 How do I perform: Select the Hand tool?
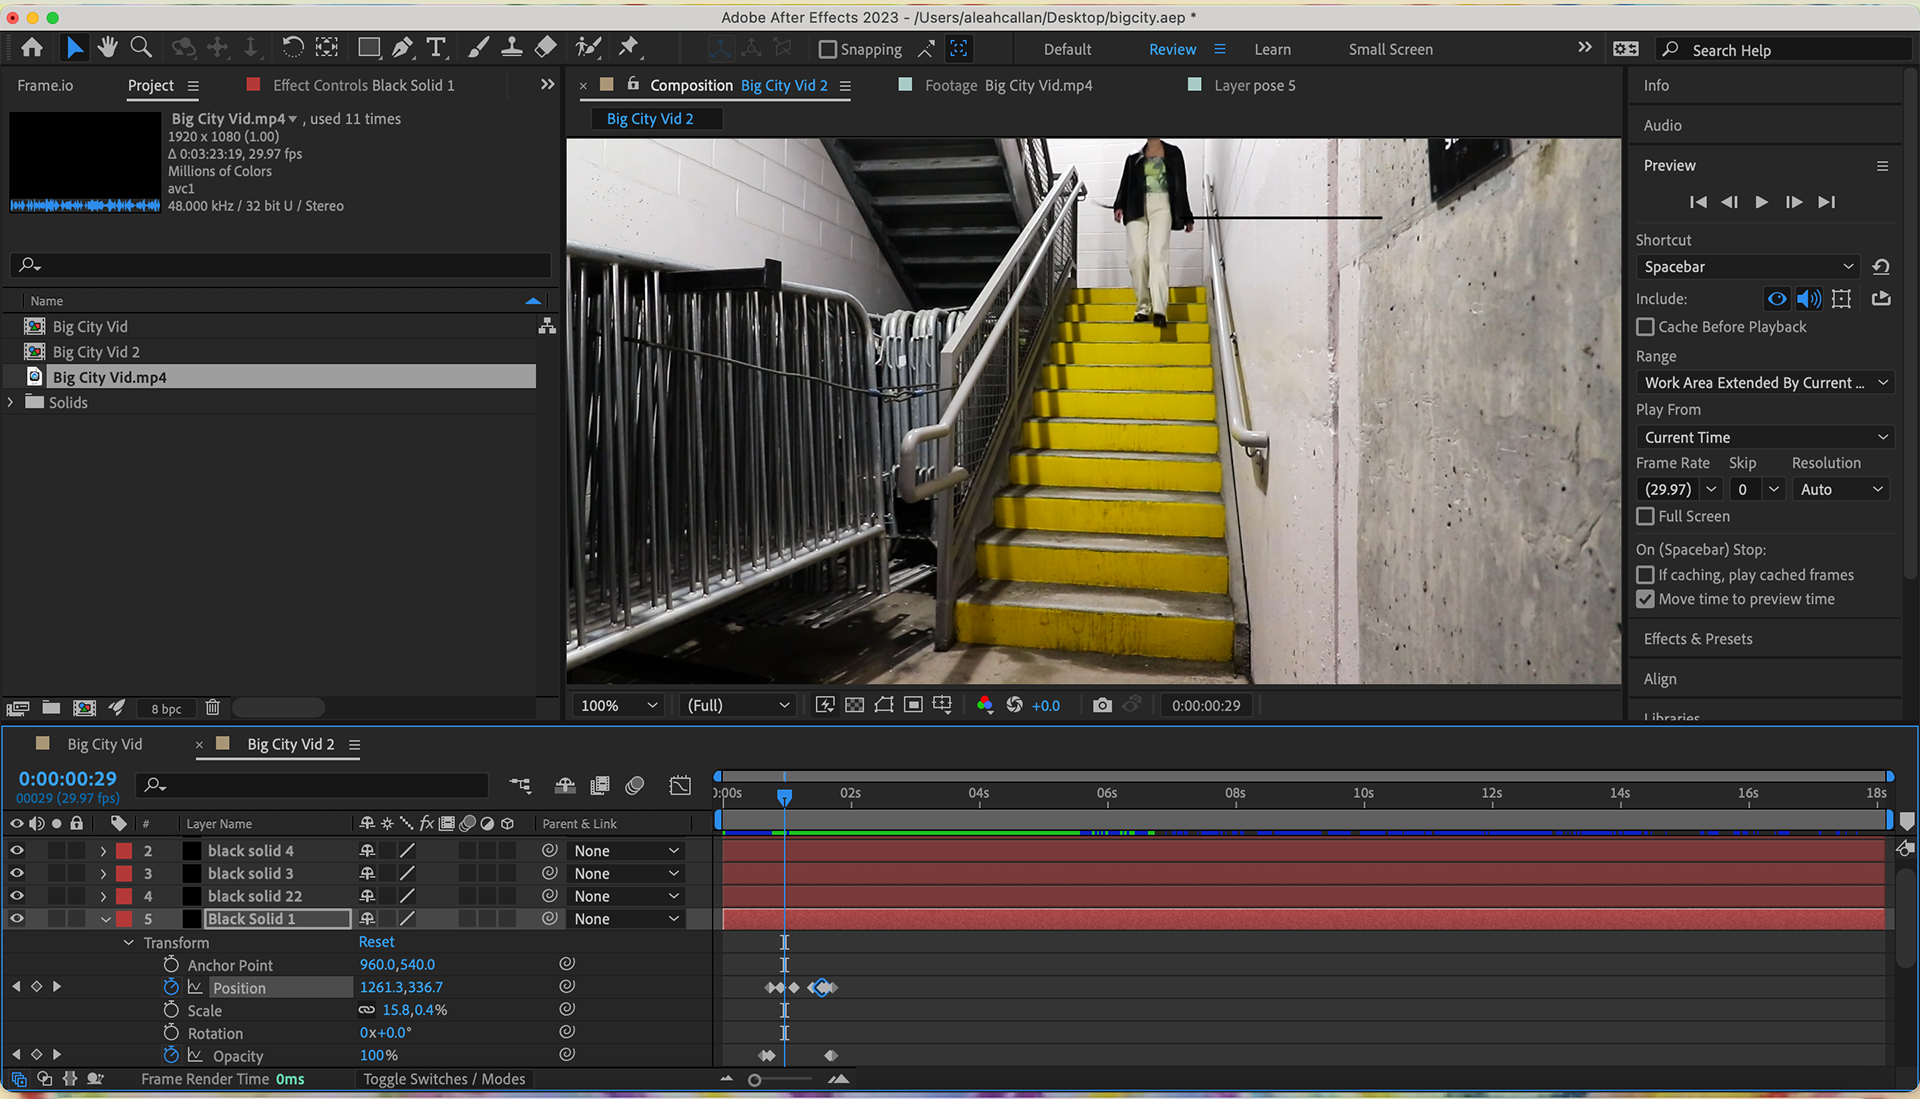point(107,47)
